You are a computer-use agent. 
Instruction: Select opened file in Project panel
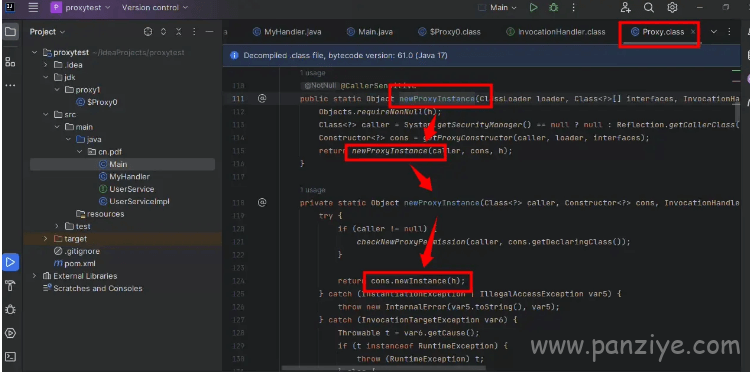pos(148,32)
